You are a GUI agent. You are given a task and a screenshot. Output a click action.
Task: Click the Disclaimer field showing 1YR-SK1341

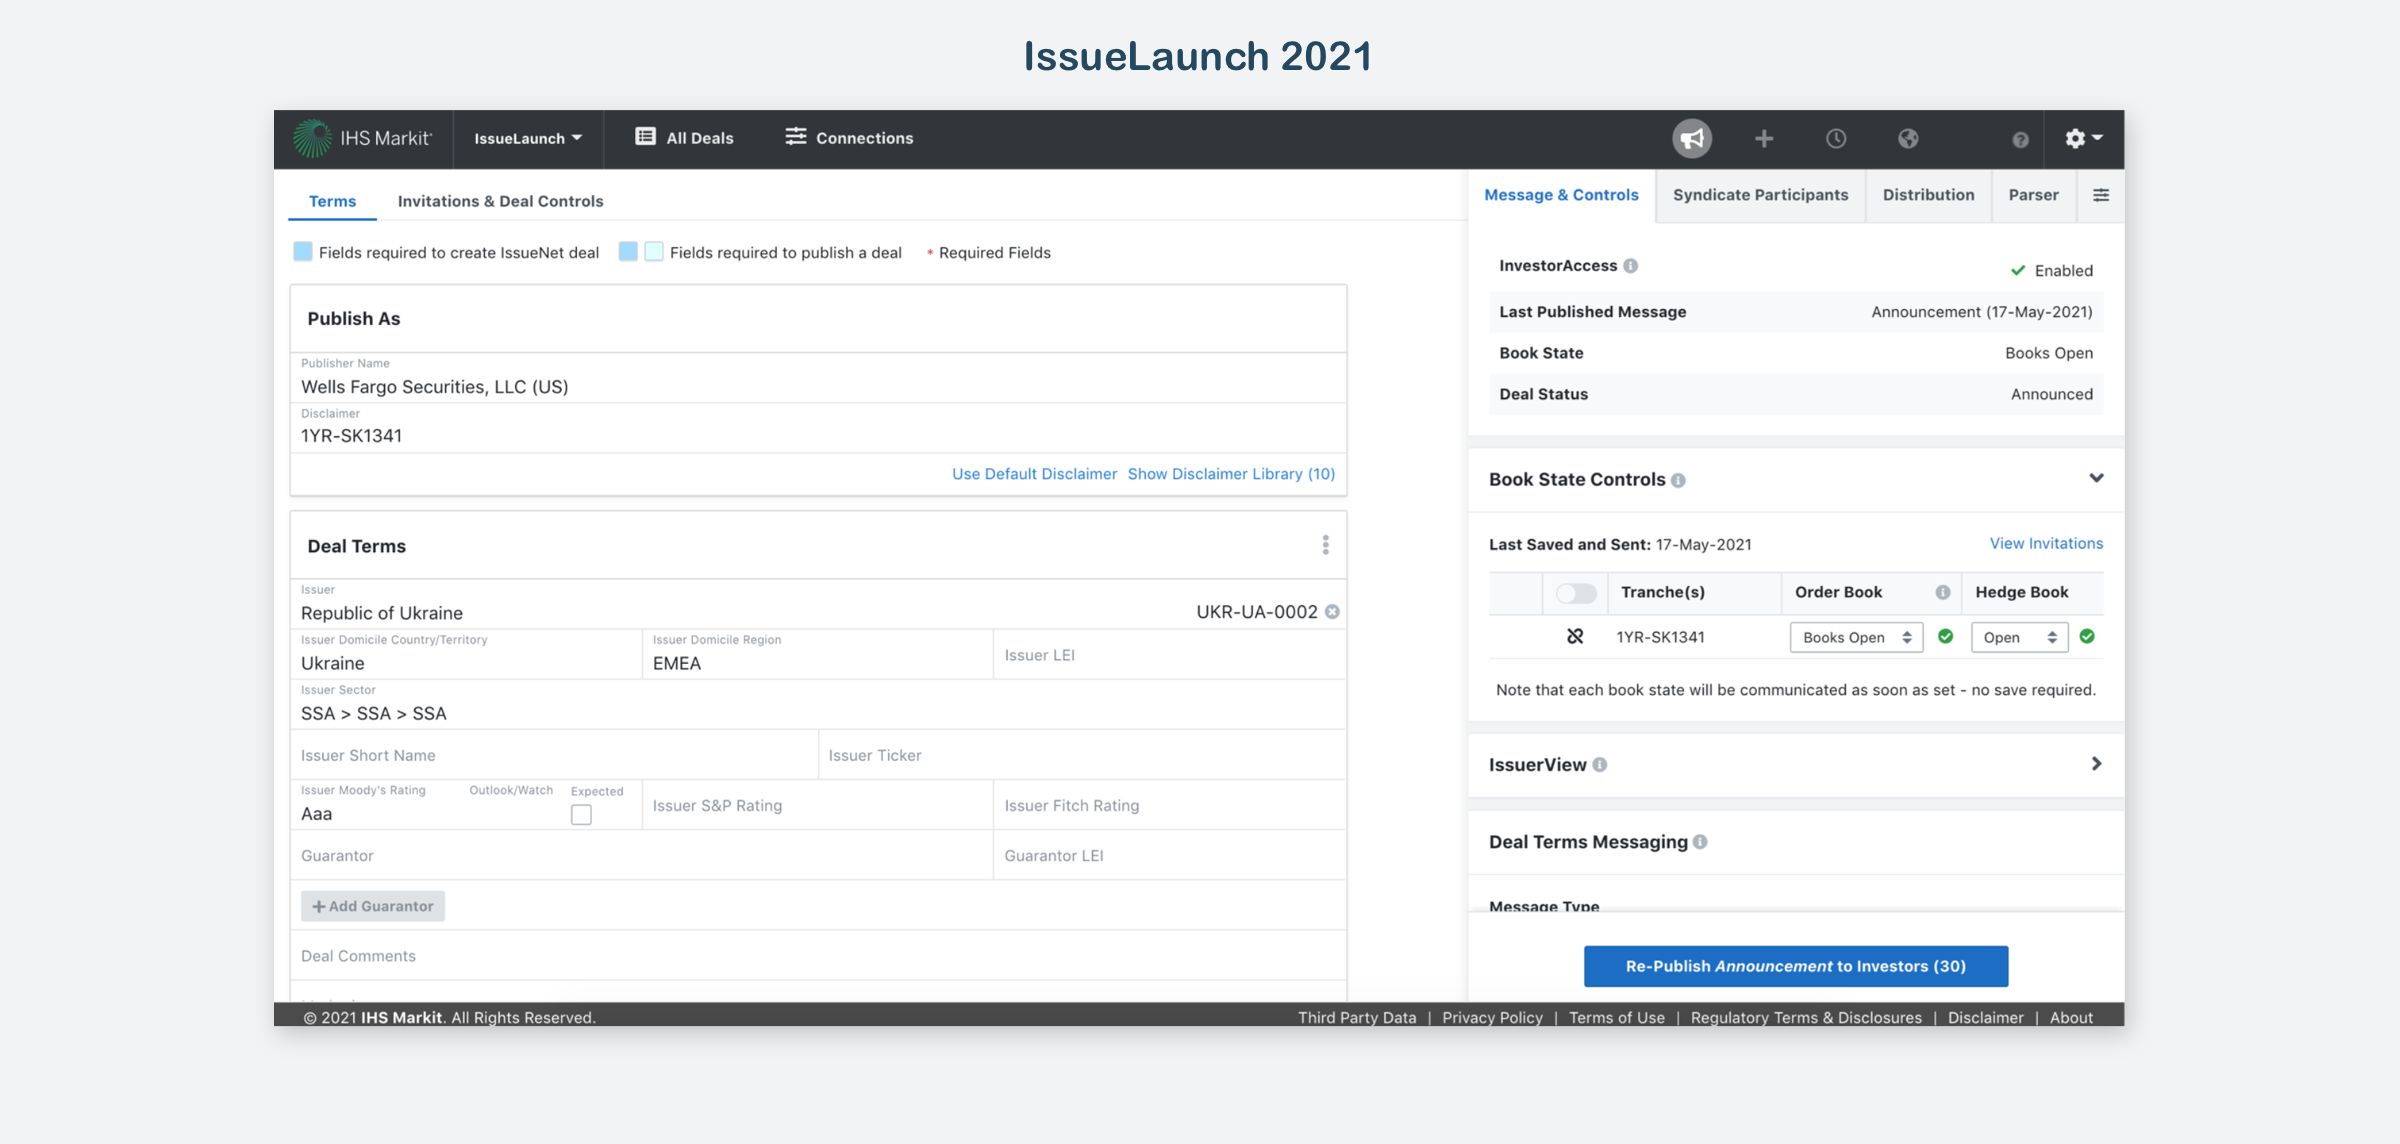pos(818,428)
